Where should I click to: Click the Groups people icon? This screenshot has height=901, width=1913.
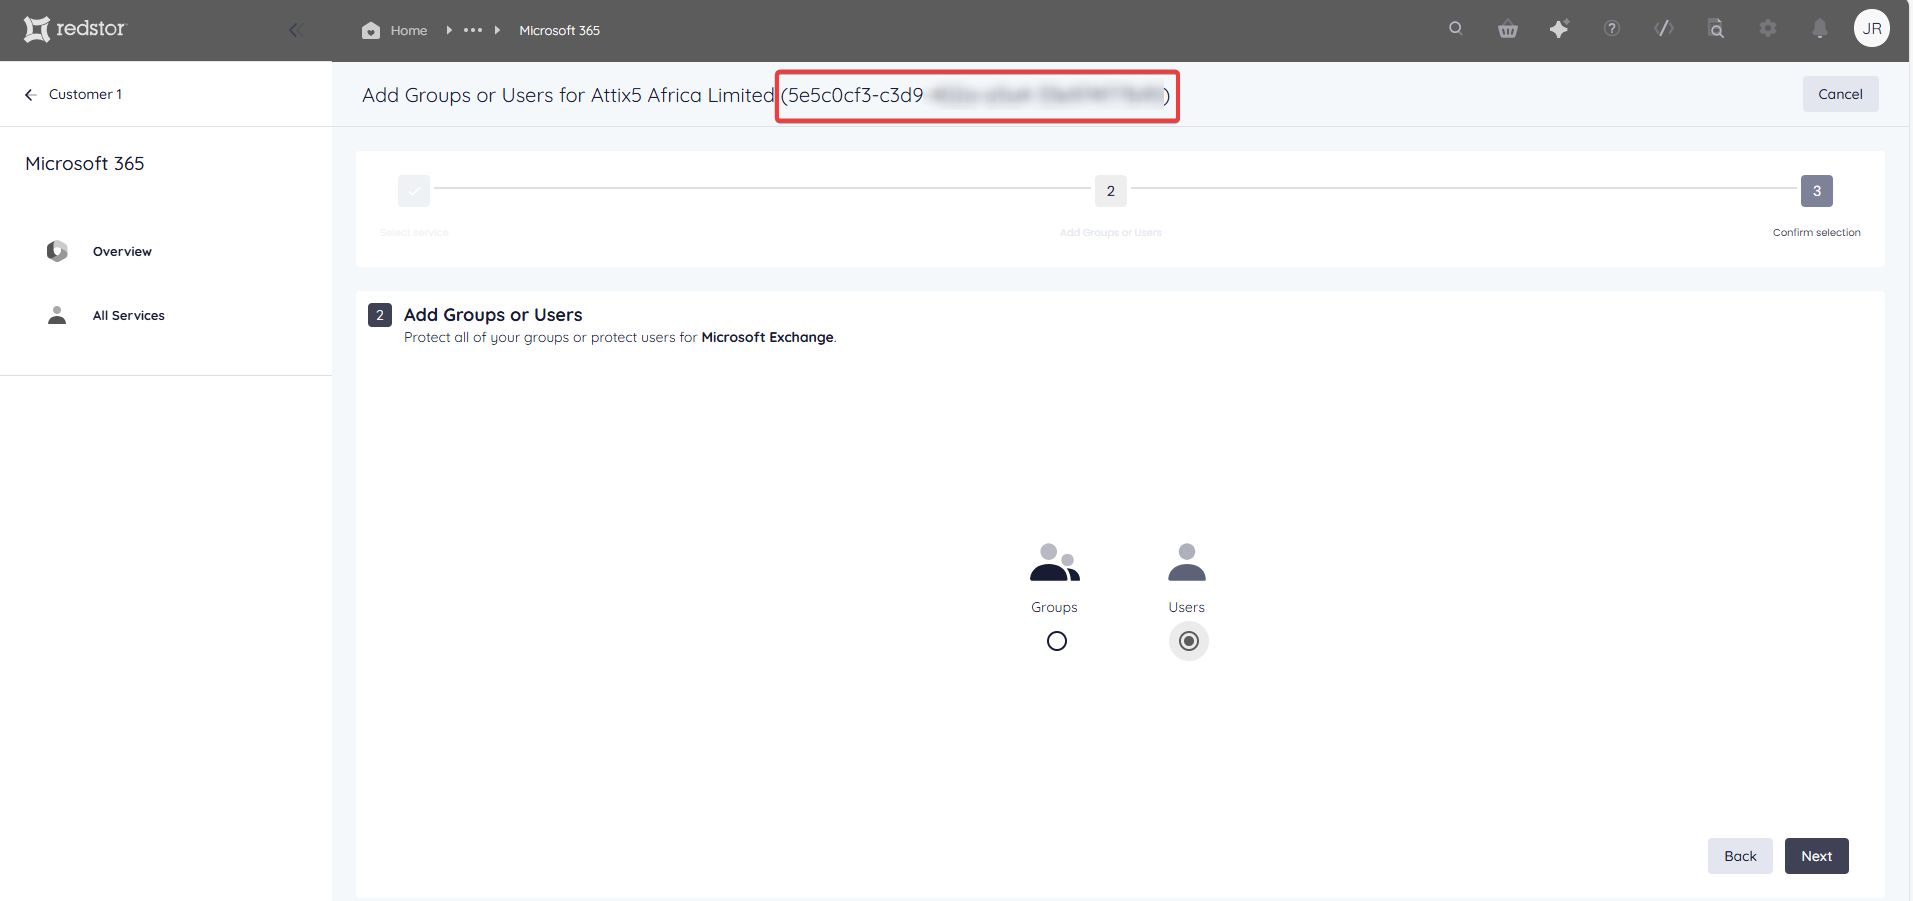pyautogui.click(x=1055, y=563)
